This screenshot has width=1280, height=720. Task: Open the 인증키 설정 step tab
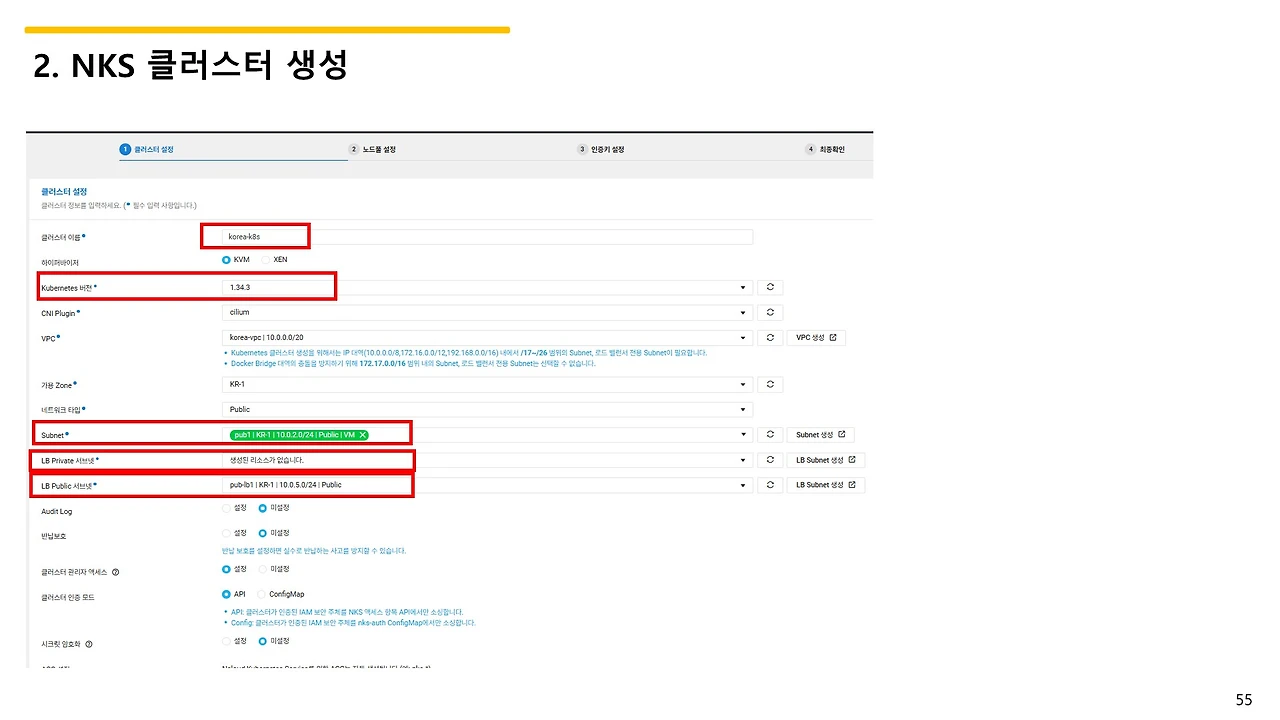tap(601, 149)
